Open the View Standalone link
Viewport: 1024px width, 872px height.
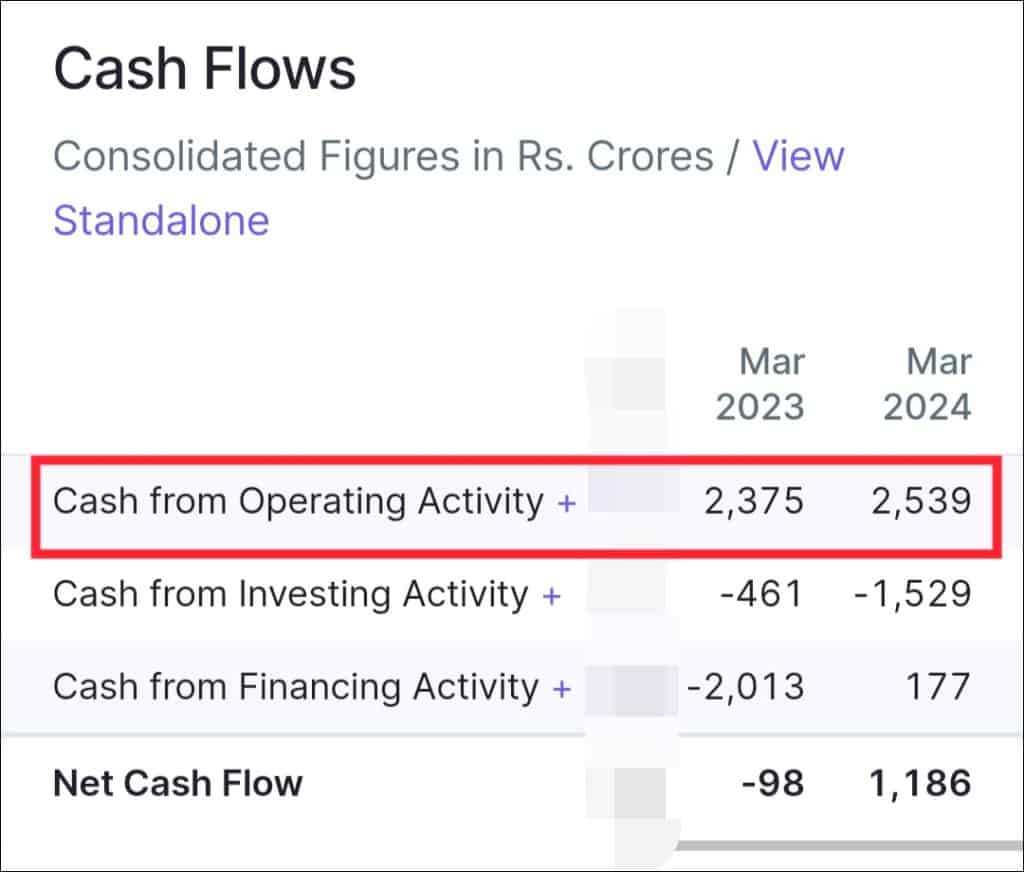(160, 220)
